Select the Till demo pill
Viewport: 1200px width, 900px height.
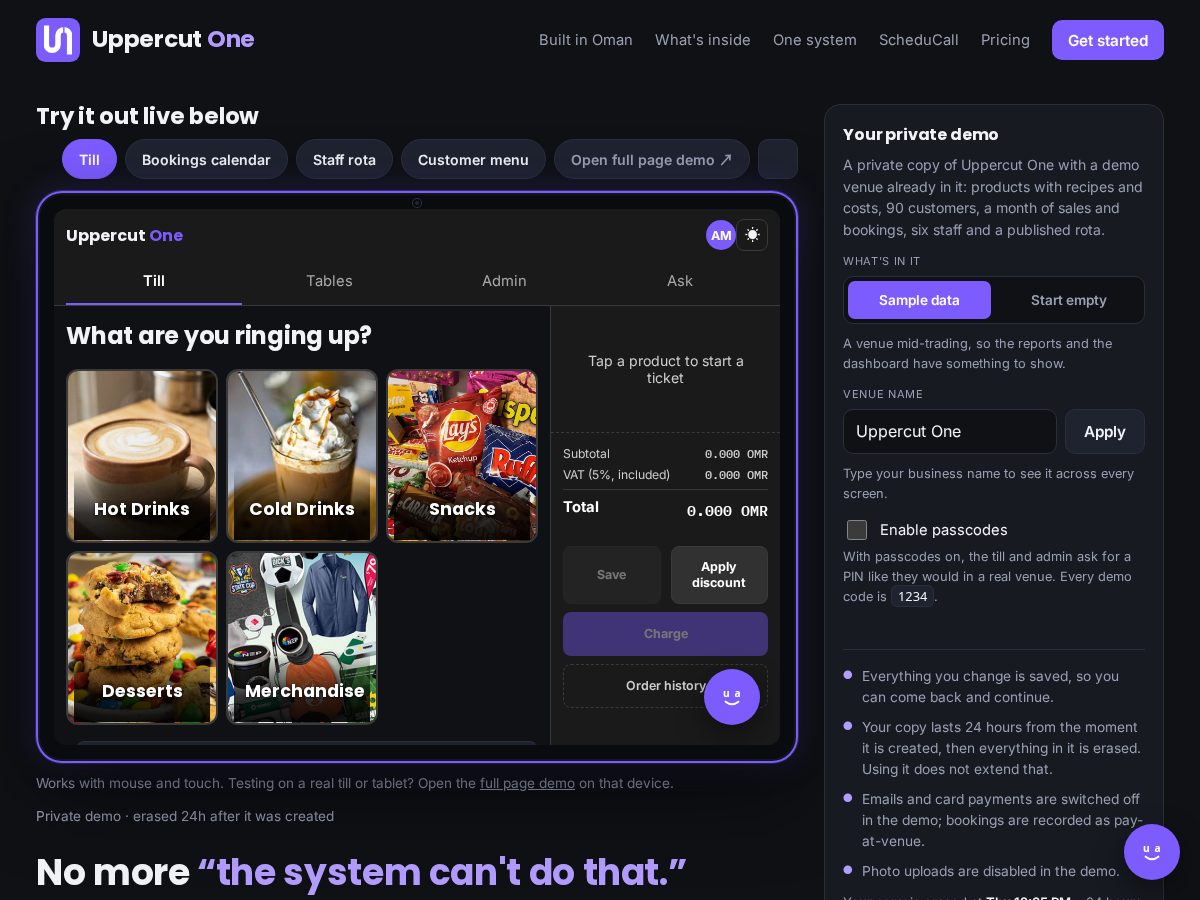pos(89,159)
